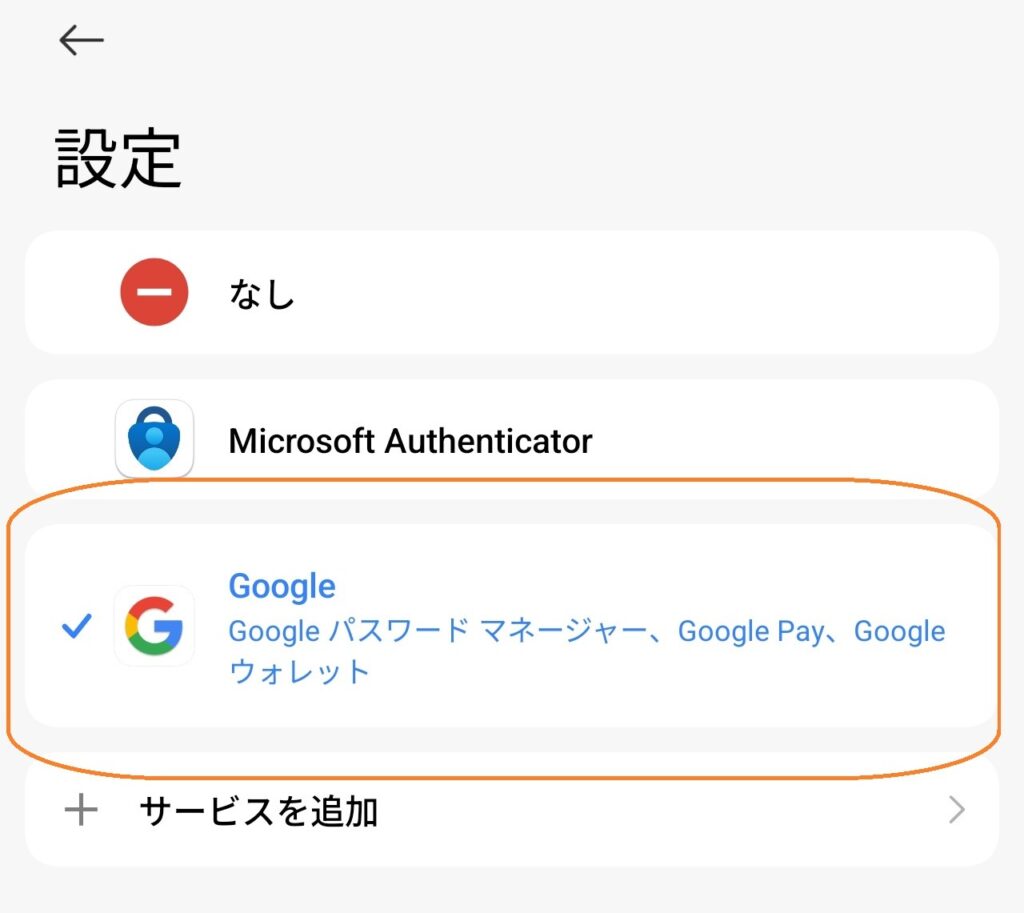Click the red minus icon for なし
The width and height of the screenshot is (1024, 913).
(x=154, y=292)
